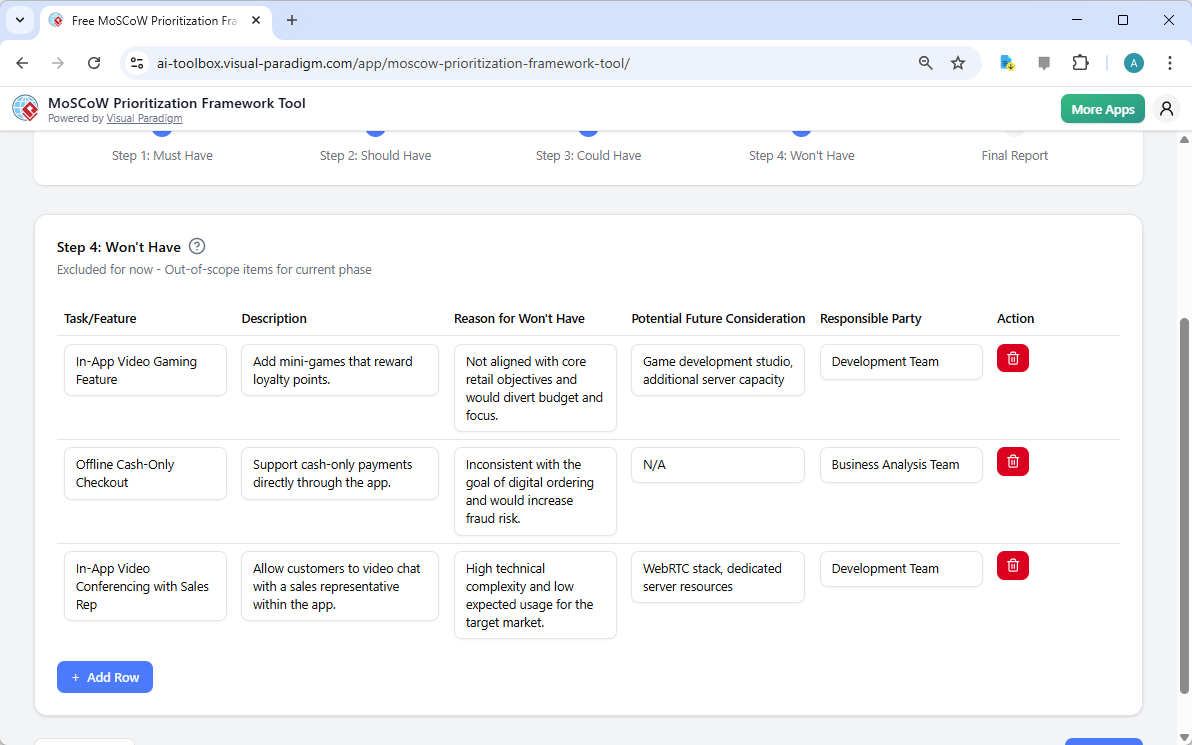
Task: Select the Free MoSCoW Prioritization browser tab
Action: coord(150,20)
